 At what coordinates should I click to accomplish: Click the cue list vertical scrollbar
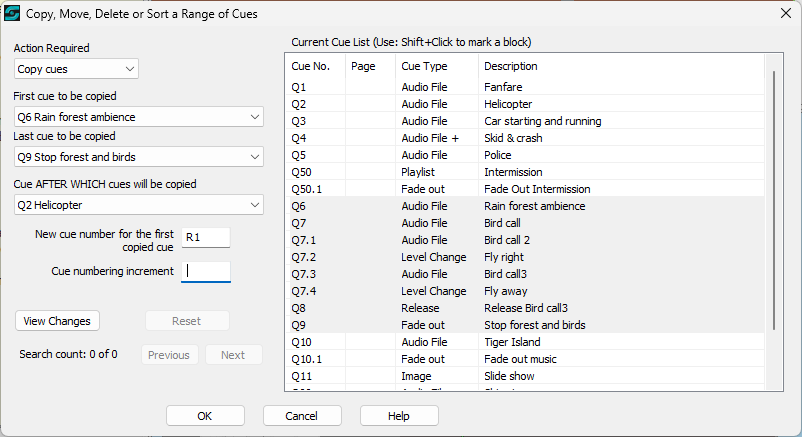tap(773, 200)
